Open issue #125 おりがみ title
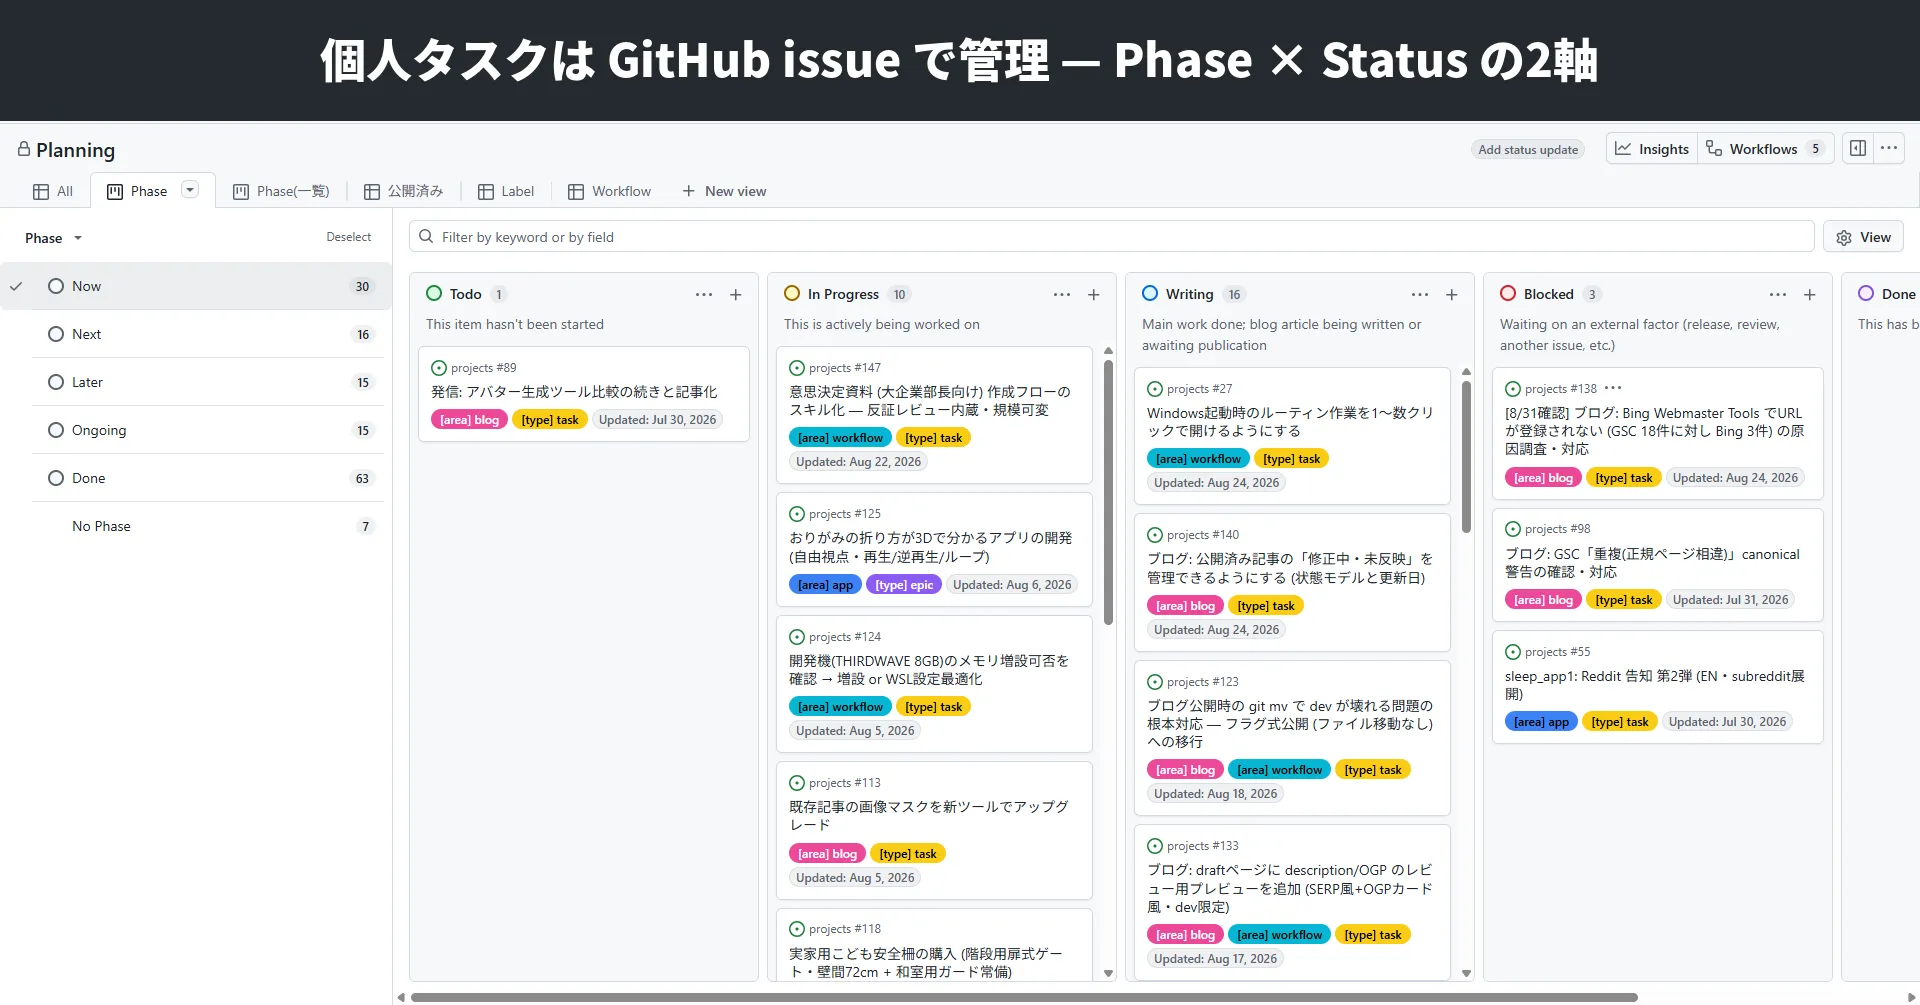 click(x=930, y=547)
